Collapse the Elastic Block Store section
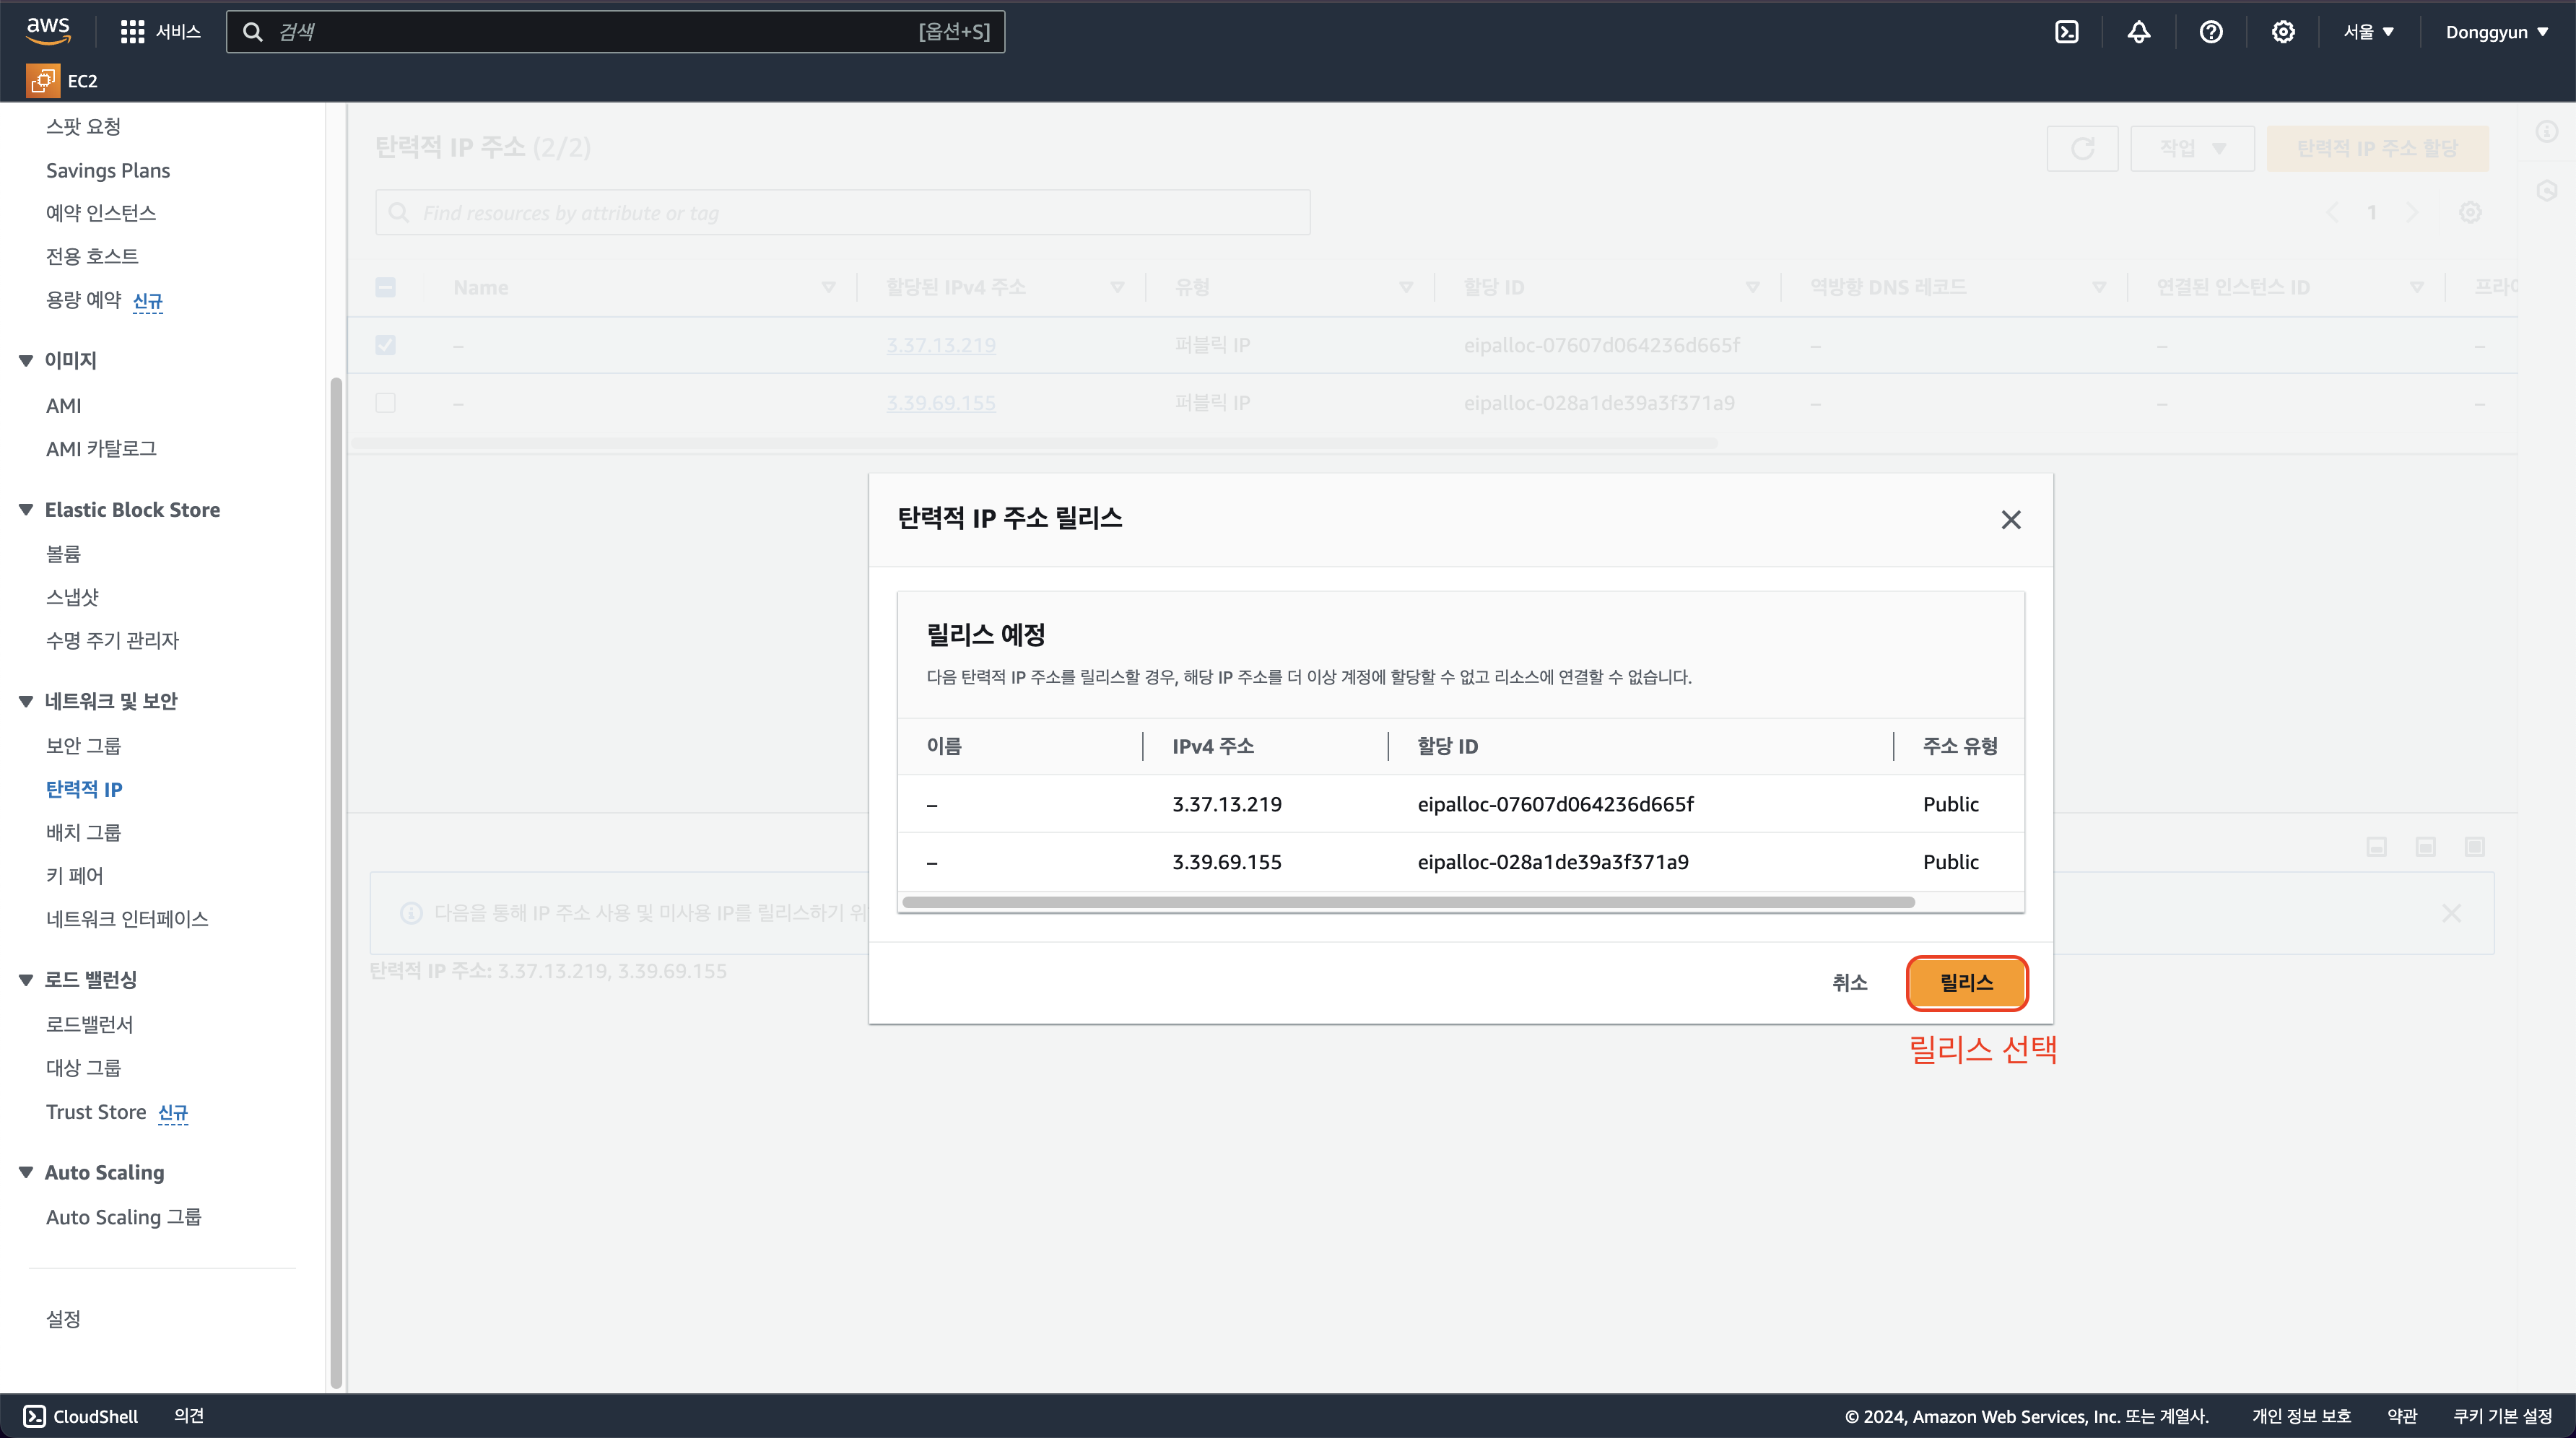 tap(26, 510)
